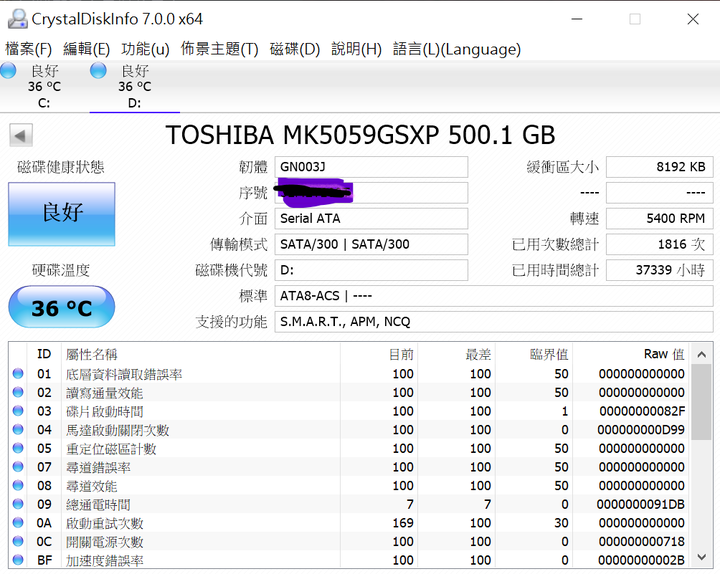Click the ATA8-ACS standard field
720x574 pixels.
coord(494,296)
